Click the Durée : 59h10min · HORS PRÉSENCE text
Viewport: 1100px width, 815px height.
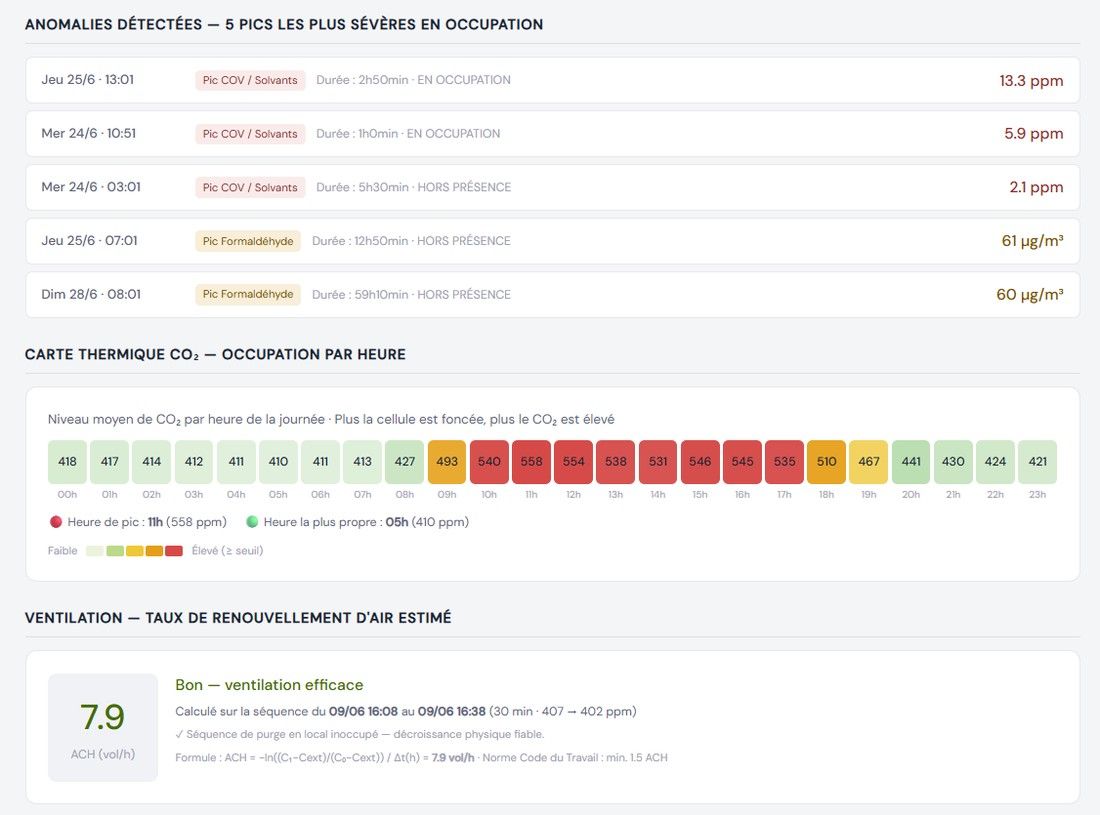coord(411,295)
